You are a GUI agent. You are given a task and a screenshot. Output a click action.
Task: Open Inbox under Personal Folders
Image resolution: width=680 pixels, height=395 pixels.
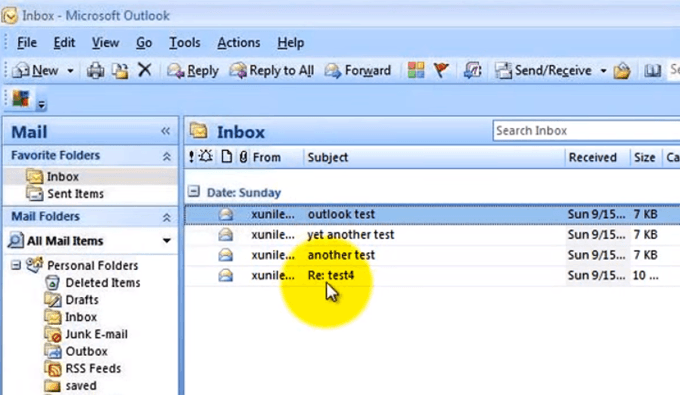point(81,317)
